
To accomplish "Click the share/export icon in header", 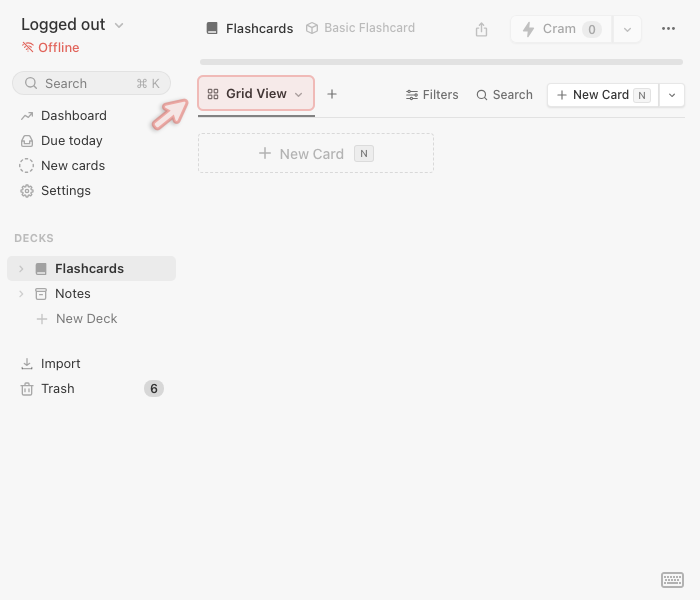I will (x=481, y=29).
